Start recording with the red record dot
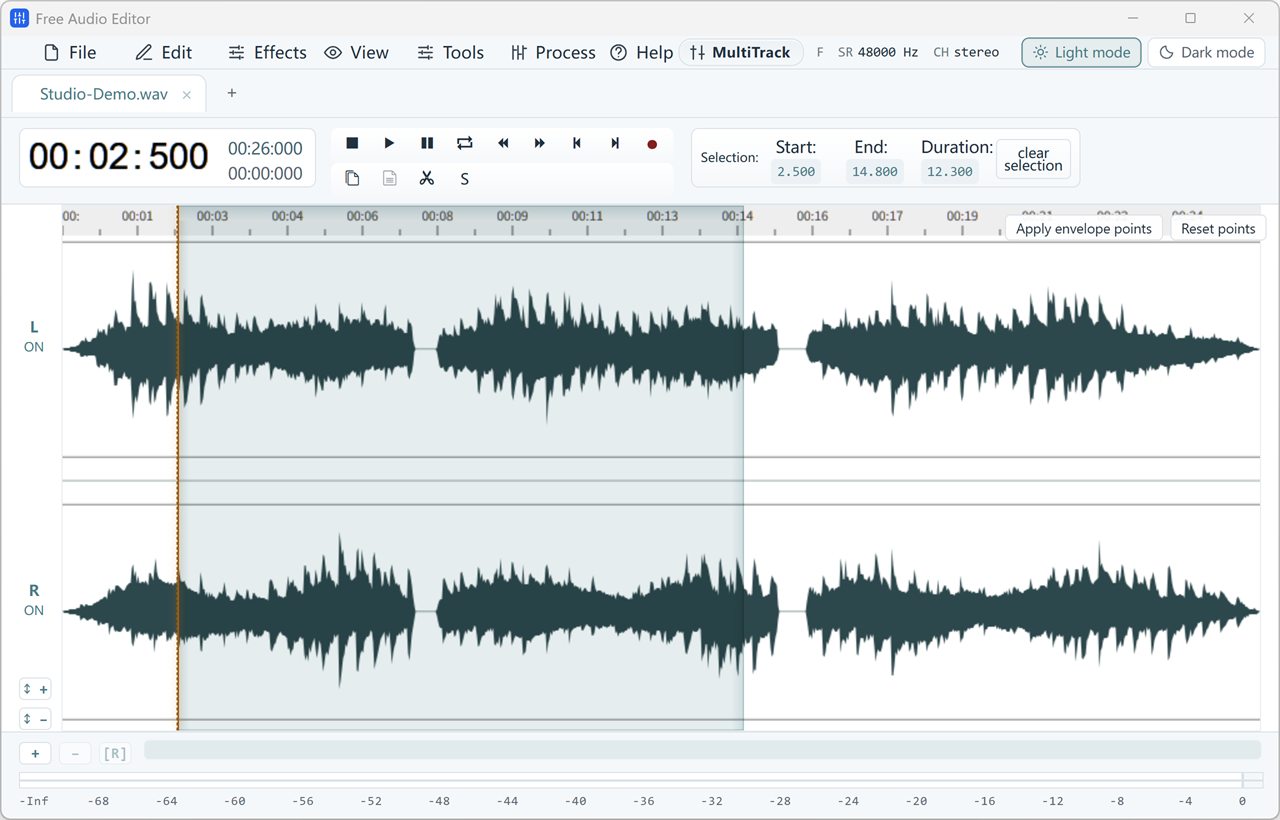Screen dimensions: 1280x820 click(x=652, y=144)
